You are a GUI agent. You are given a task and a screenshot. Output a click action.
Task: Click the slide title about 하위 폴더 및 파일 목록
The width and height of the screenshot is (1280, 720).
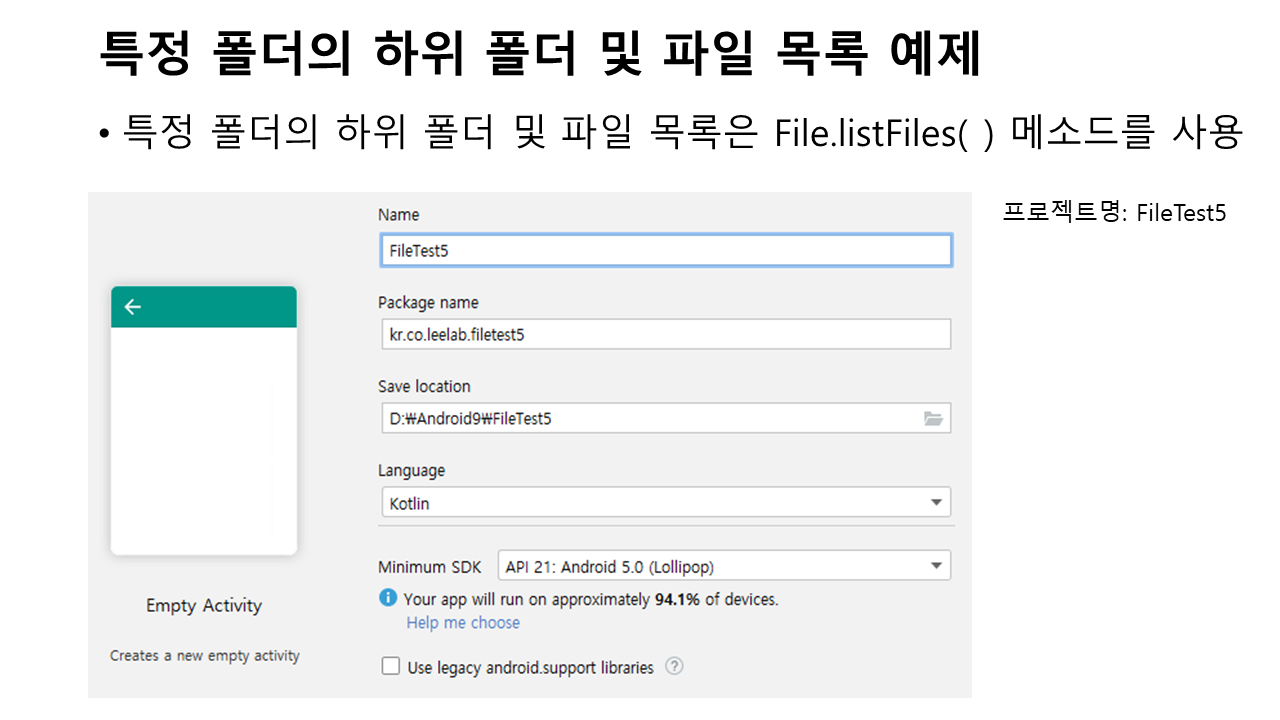[540, 55]
